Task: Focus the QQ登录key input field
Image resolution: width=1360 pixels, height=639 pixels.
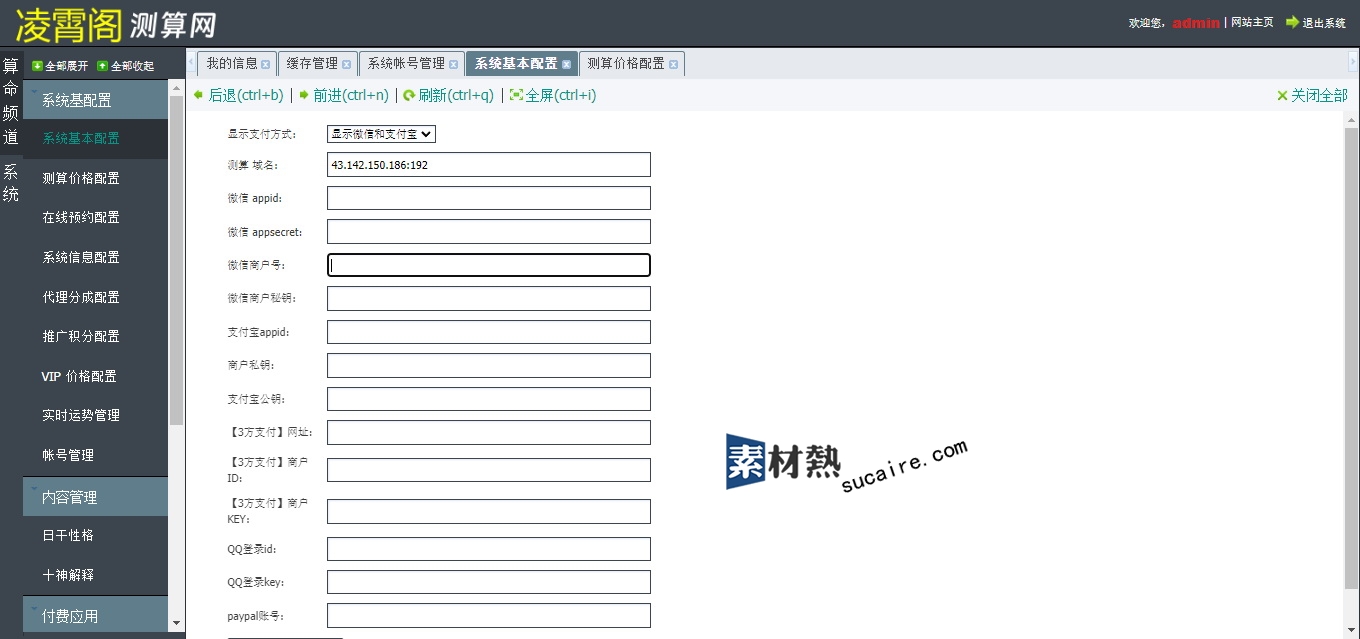Action: (x=489, y=582)
